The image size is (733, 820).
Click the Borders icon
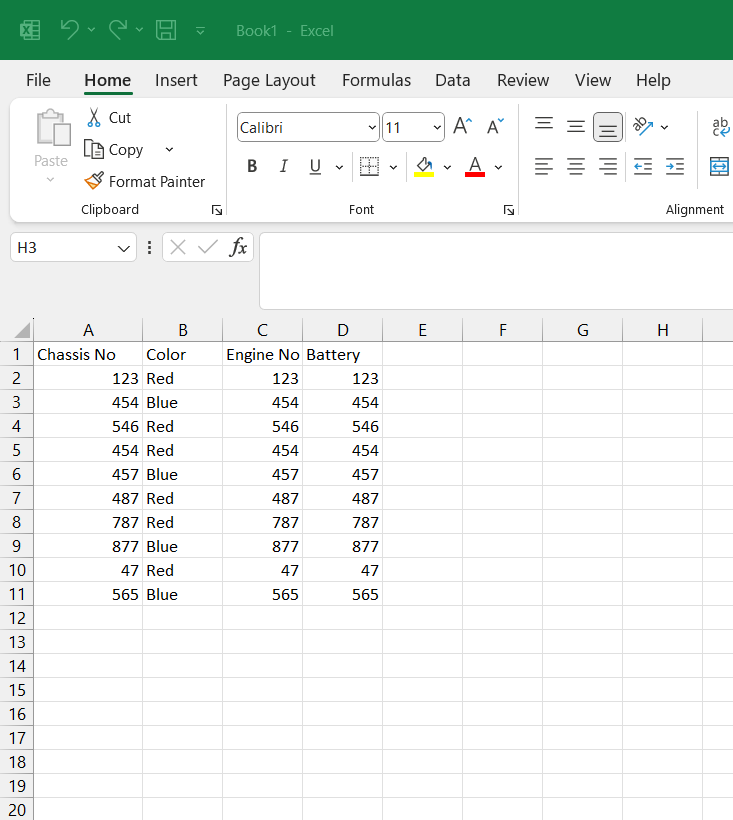pyautogui.click(x=370, y=166)
